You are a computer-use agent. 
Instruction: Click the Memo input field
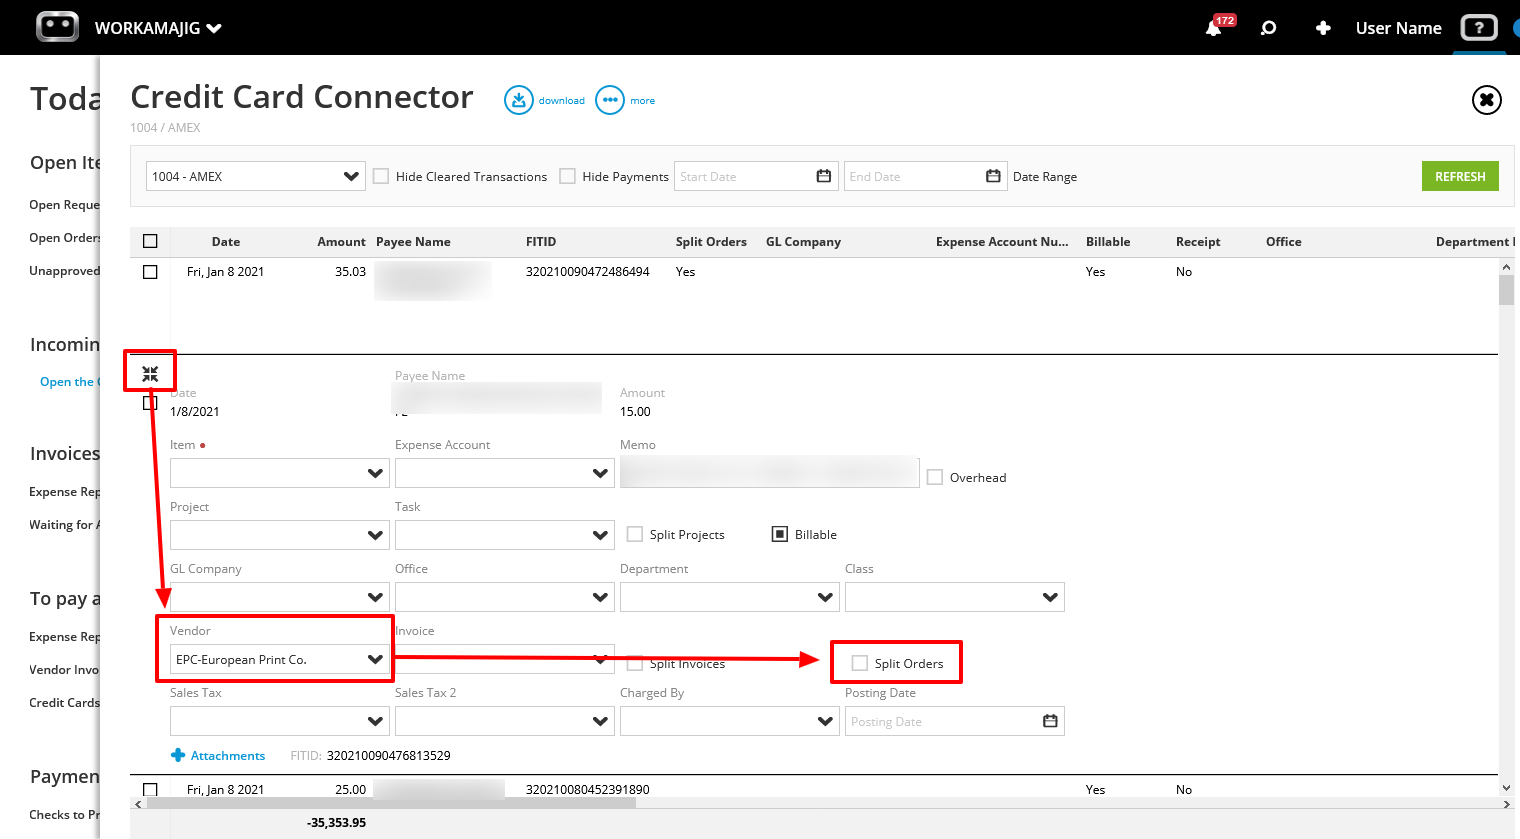769,471
